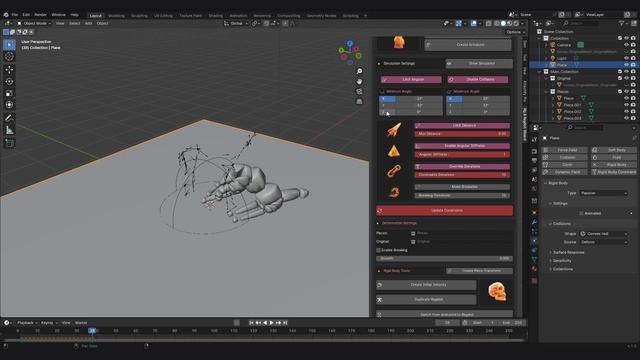Click the outliner filter funnel icon
640x360 pixels.
[x=621, y=24]
